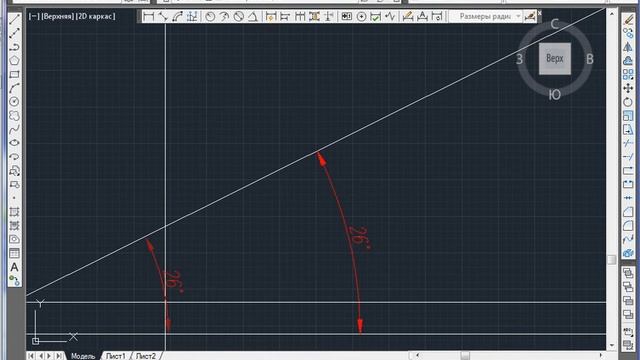Select the Rotate tool

tap(628, 102)
